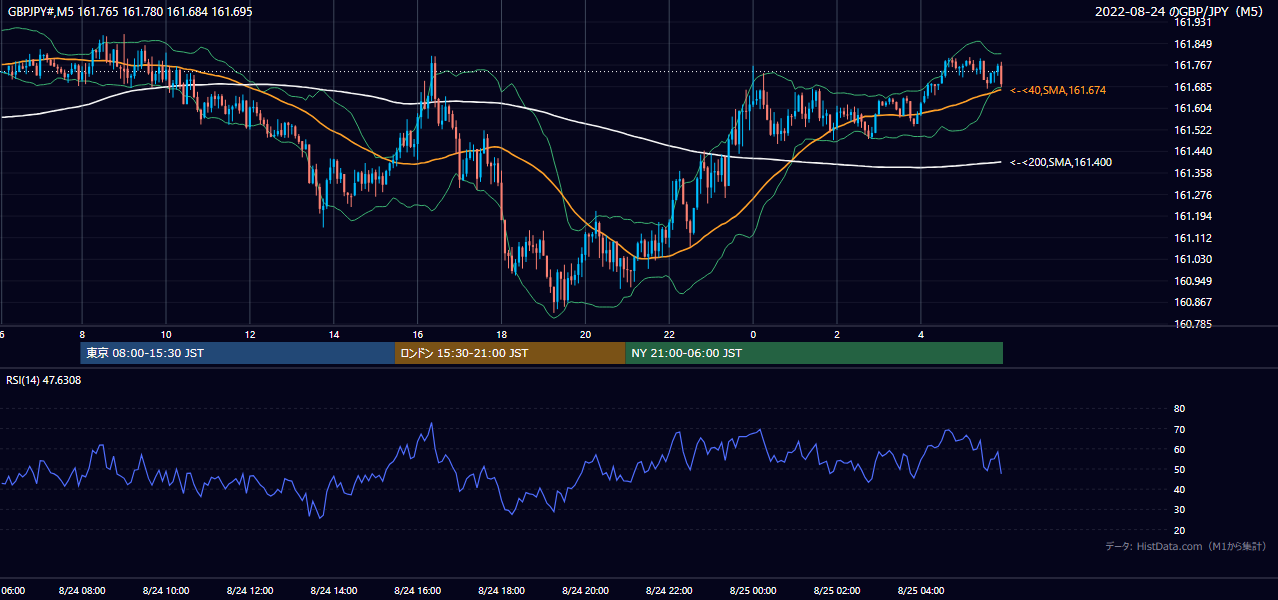Click RSI axis level 80

[x=1180, y=409]
